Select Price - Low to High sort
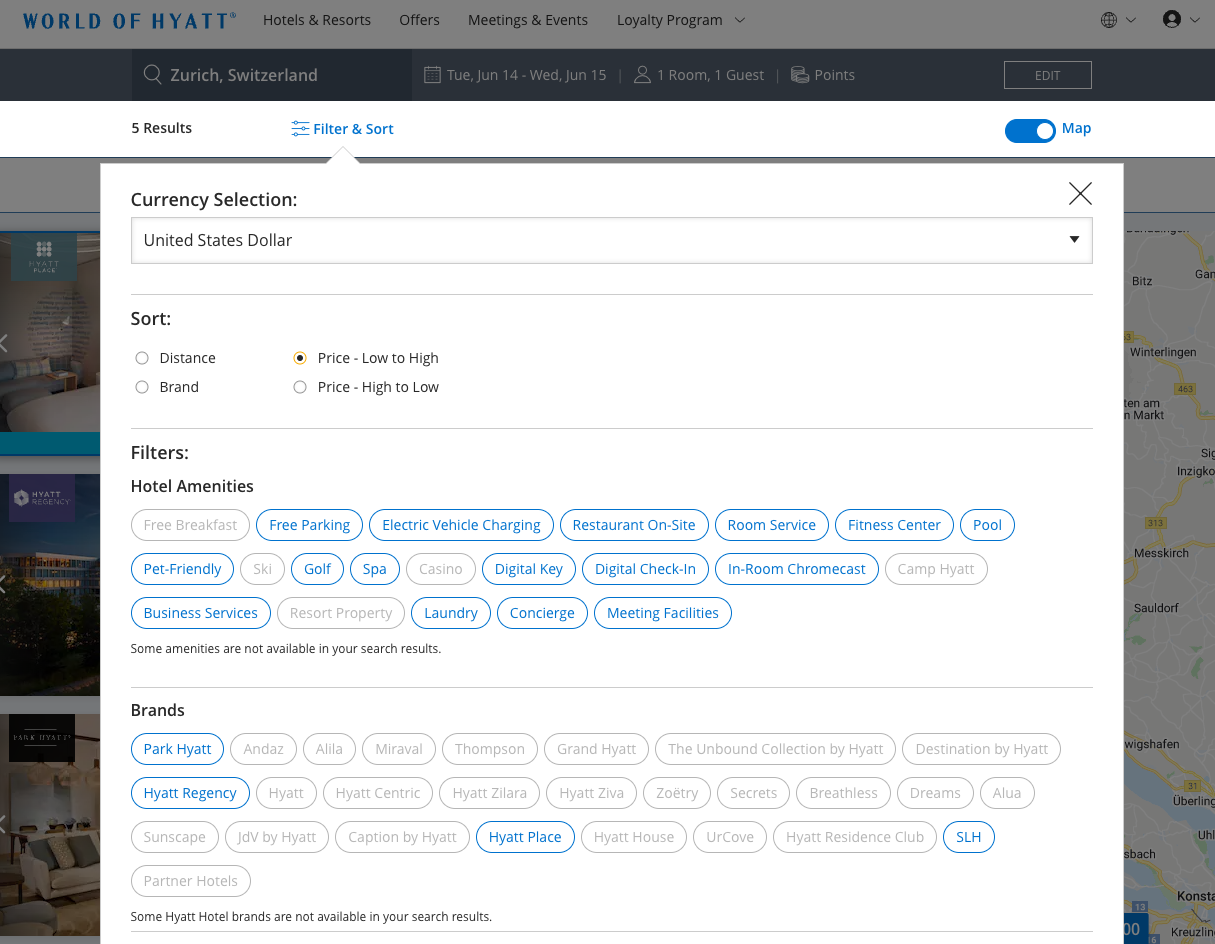Viewport: 1215px width, 944px height. click(300, 358)
